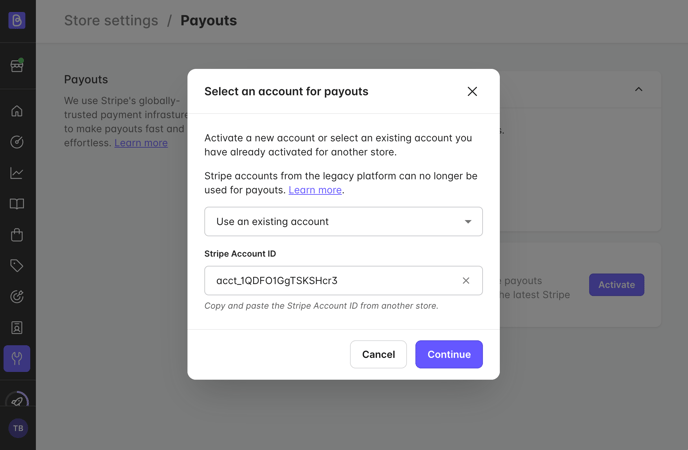This screenshot has height=450, width=688.
Task: Open the target marketing icon
Action: pyautogui.click(x=17, y=296)
